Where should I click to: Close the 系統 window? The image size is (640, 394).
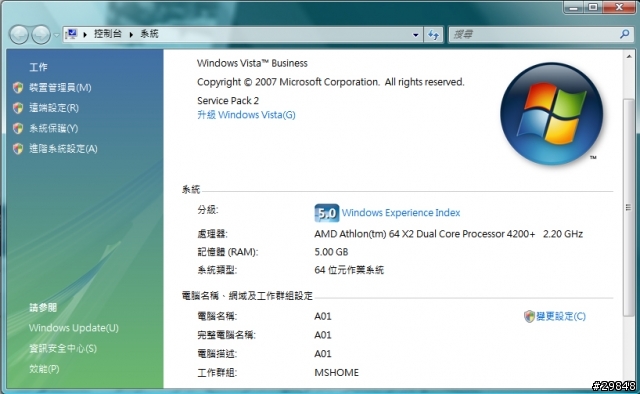(x=619, y=7)
